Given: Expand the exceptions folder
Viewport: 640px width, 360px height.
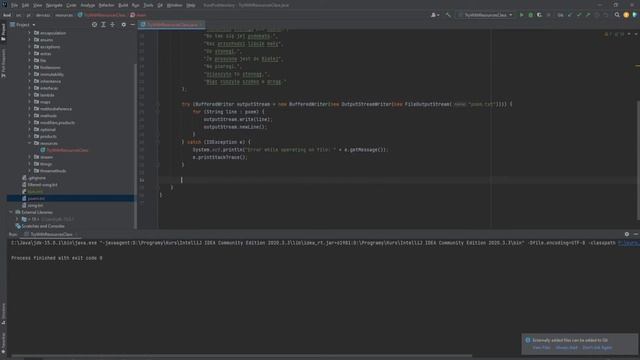Looking at the screenshot, I should pos(29,47).
